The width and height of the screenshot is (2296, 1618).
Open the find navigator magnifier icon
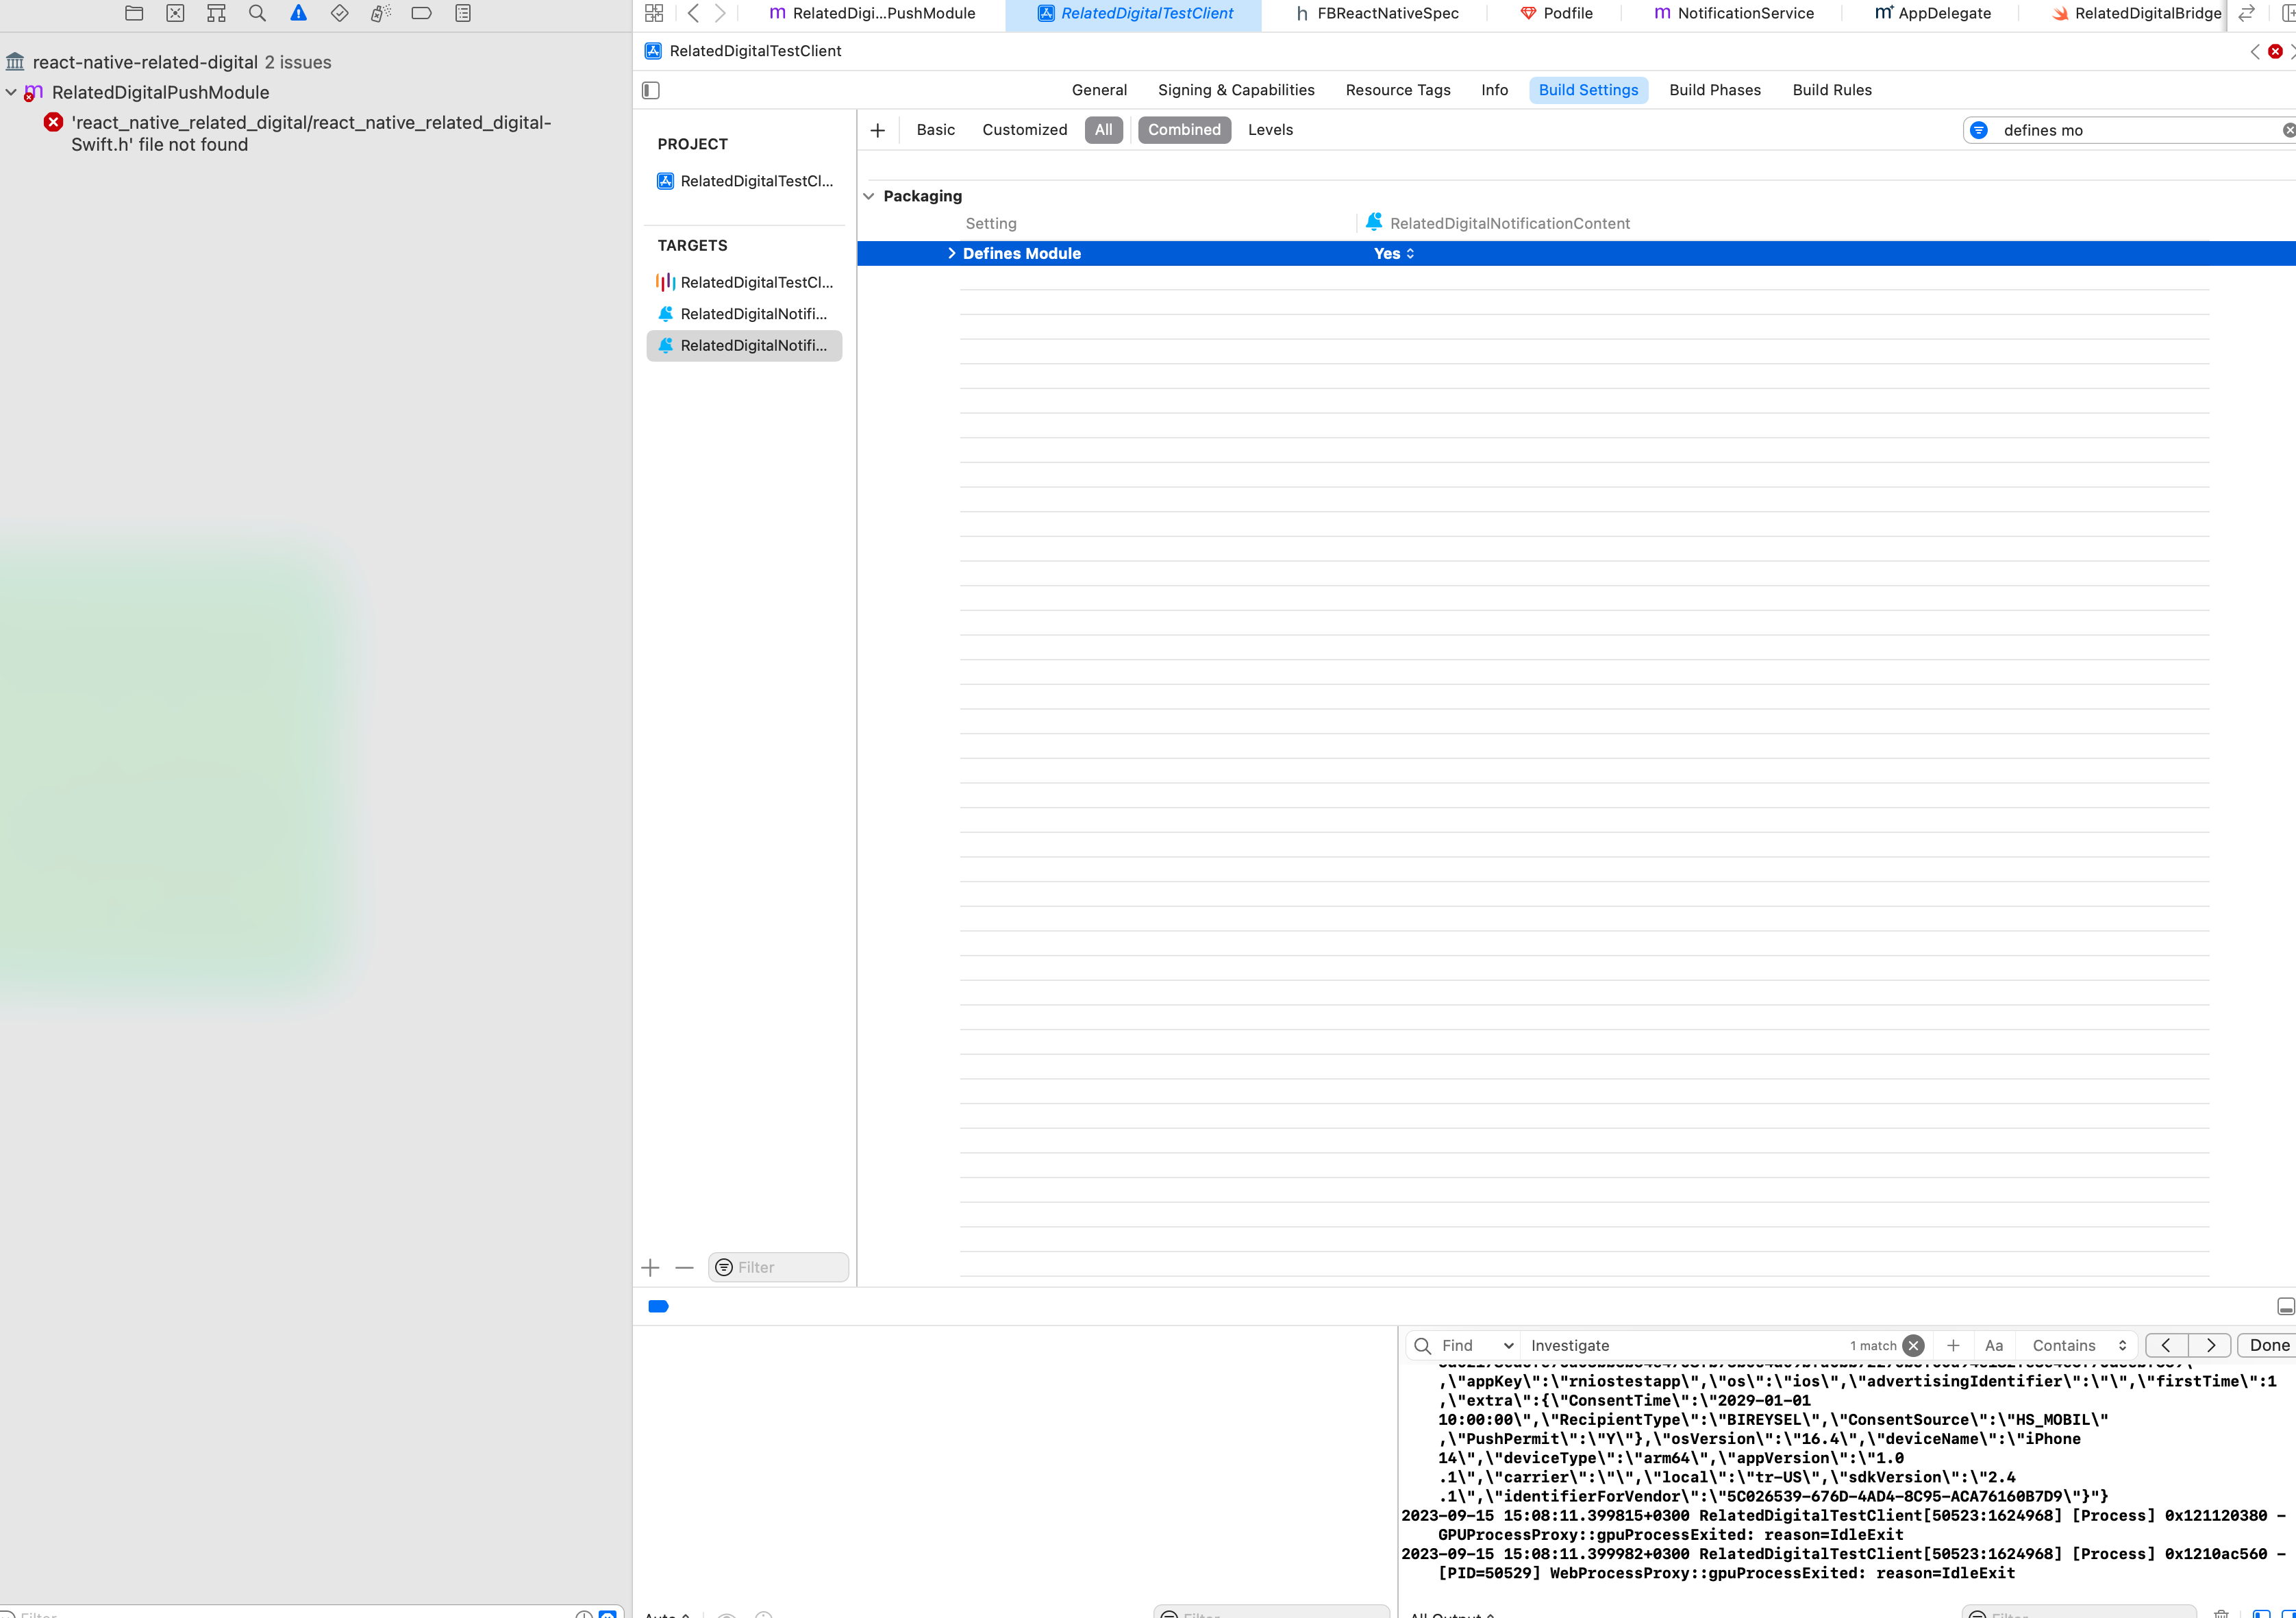(257, 13)
